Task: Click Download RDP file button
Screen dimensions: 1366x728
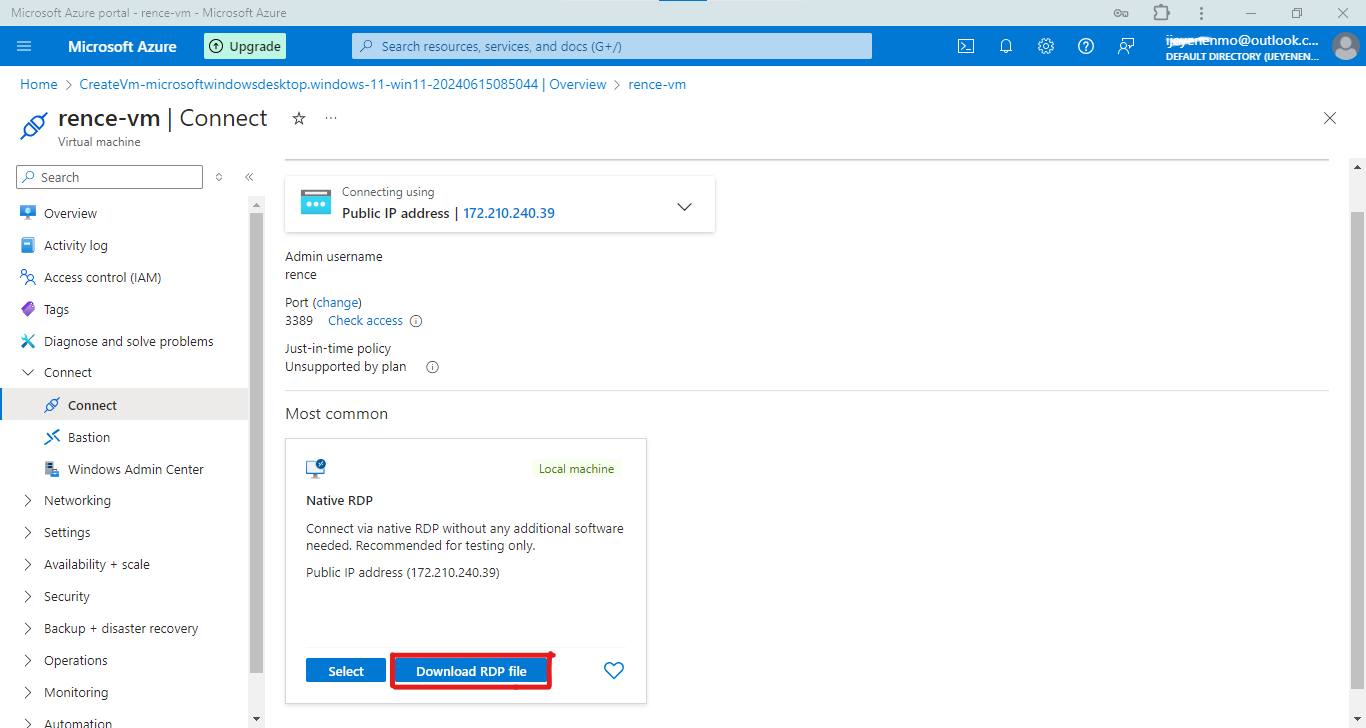Action: click(x=471, y=671)
